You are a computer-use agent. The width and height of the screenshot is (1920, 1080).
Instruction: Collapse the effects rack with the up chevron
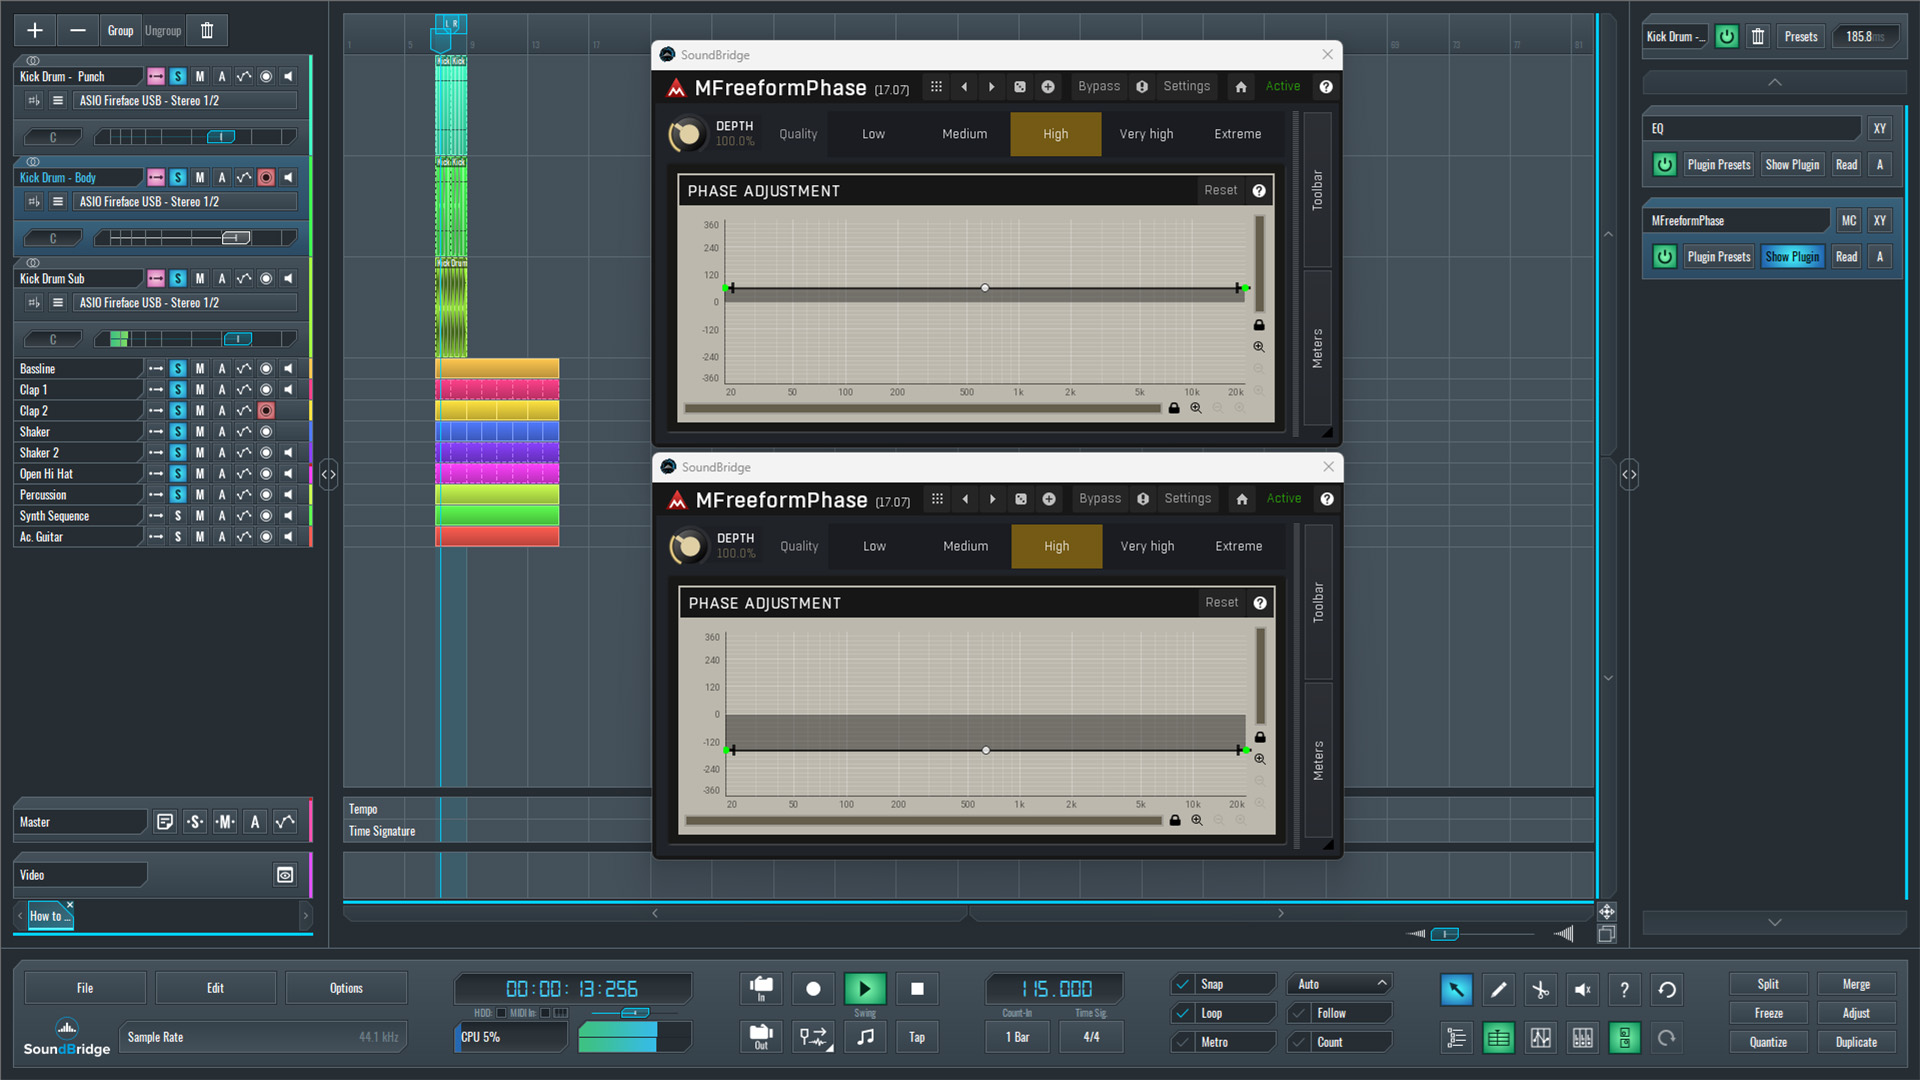1774,82
